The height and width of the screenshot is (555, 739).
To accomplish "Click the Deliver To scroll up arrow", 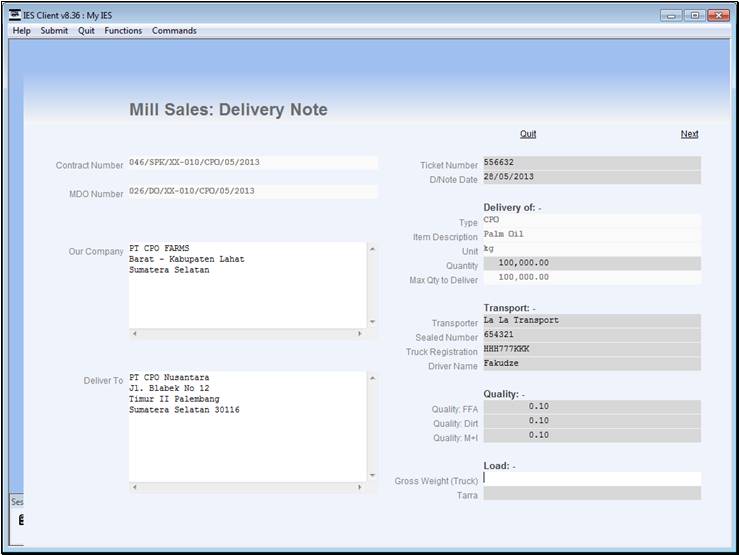I will point(372,378).
